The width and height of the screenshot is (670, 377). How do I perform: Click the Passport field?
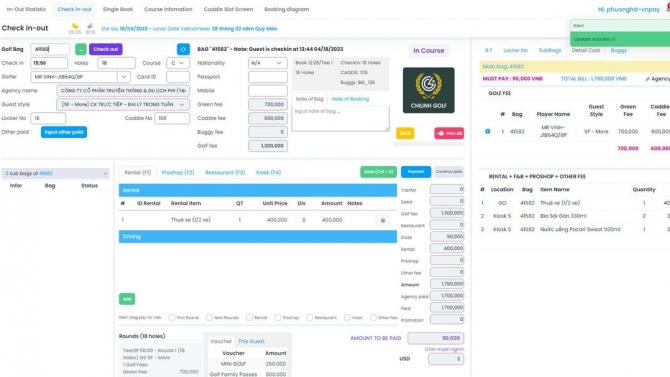click(267, 77)
